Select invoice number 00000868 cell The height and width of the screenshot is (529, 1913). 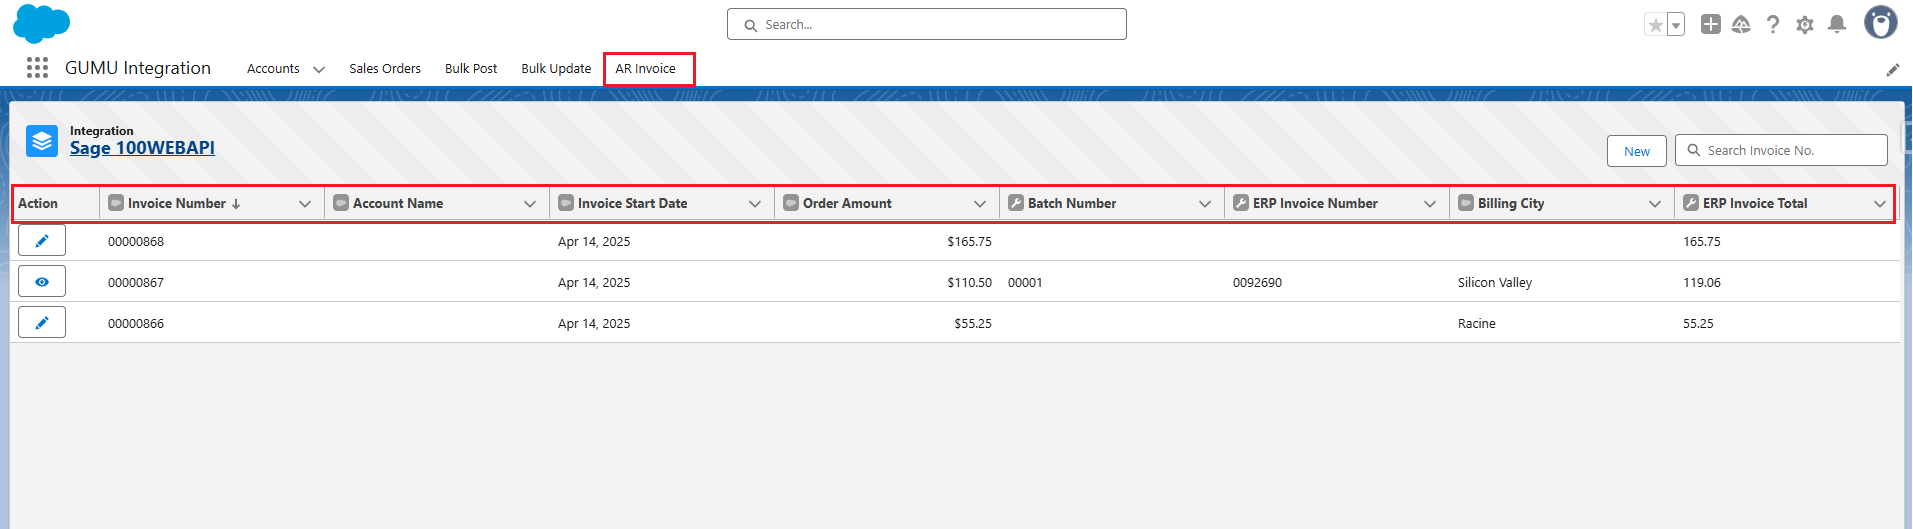136,242
